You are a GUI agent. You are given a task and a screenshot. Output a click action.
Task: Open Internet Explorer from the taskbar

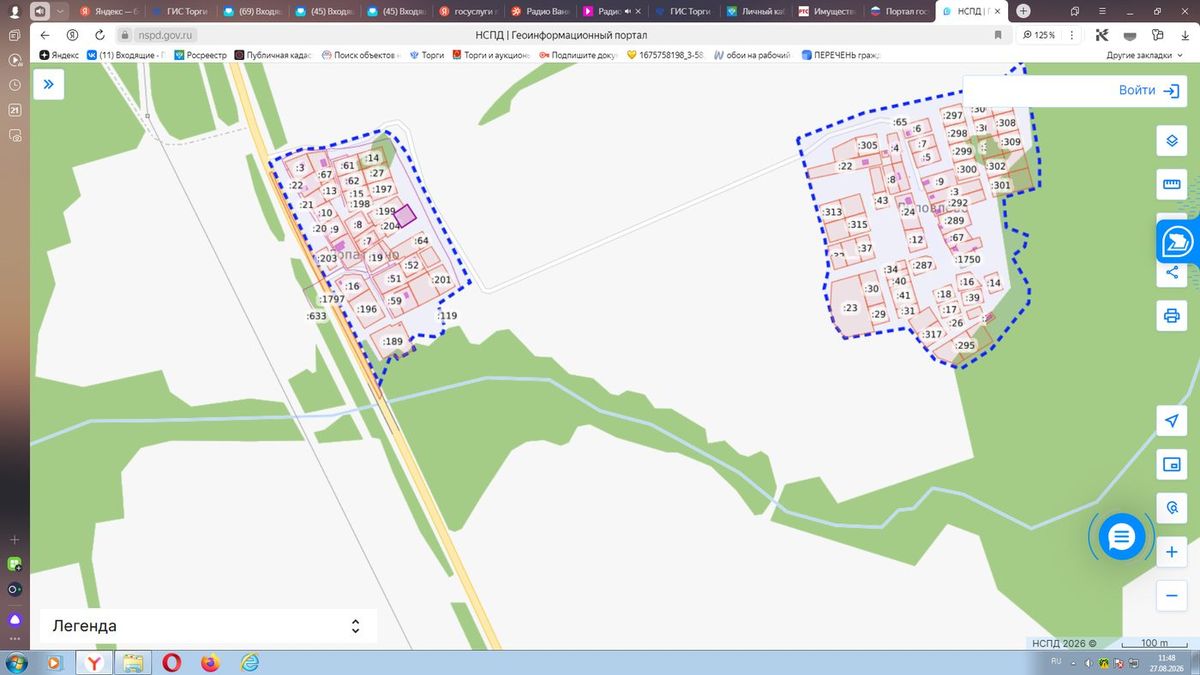click(x=249, y=662)
